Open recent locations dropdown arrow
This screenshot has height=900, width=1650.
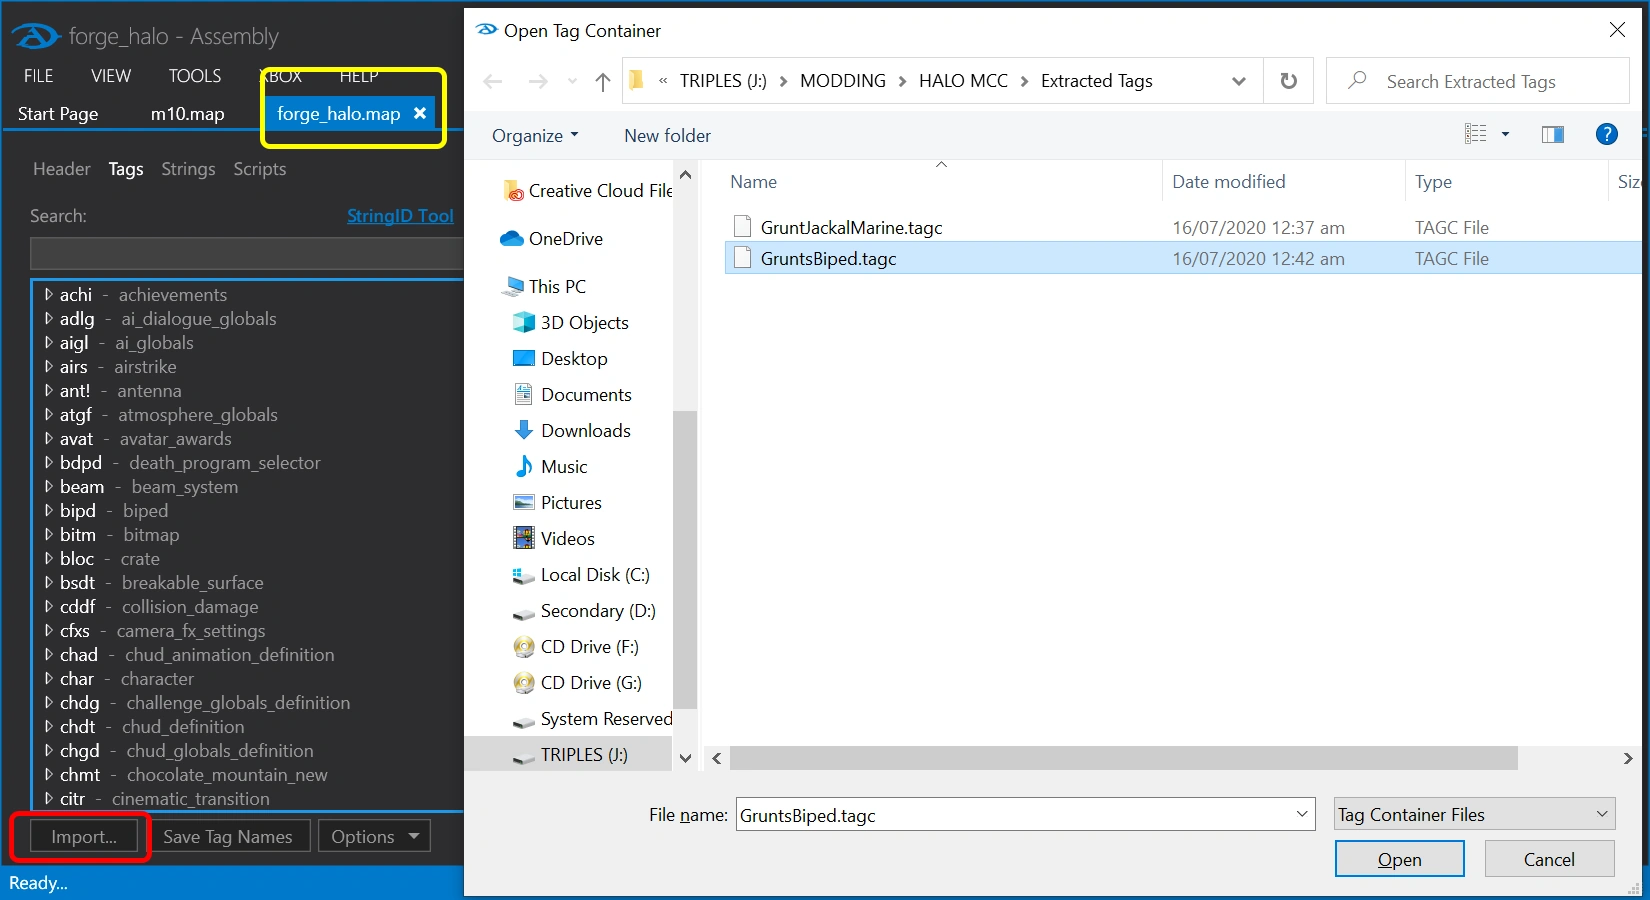[x=572, y=82]
